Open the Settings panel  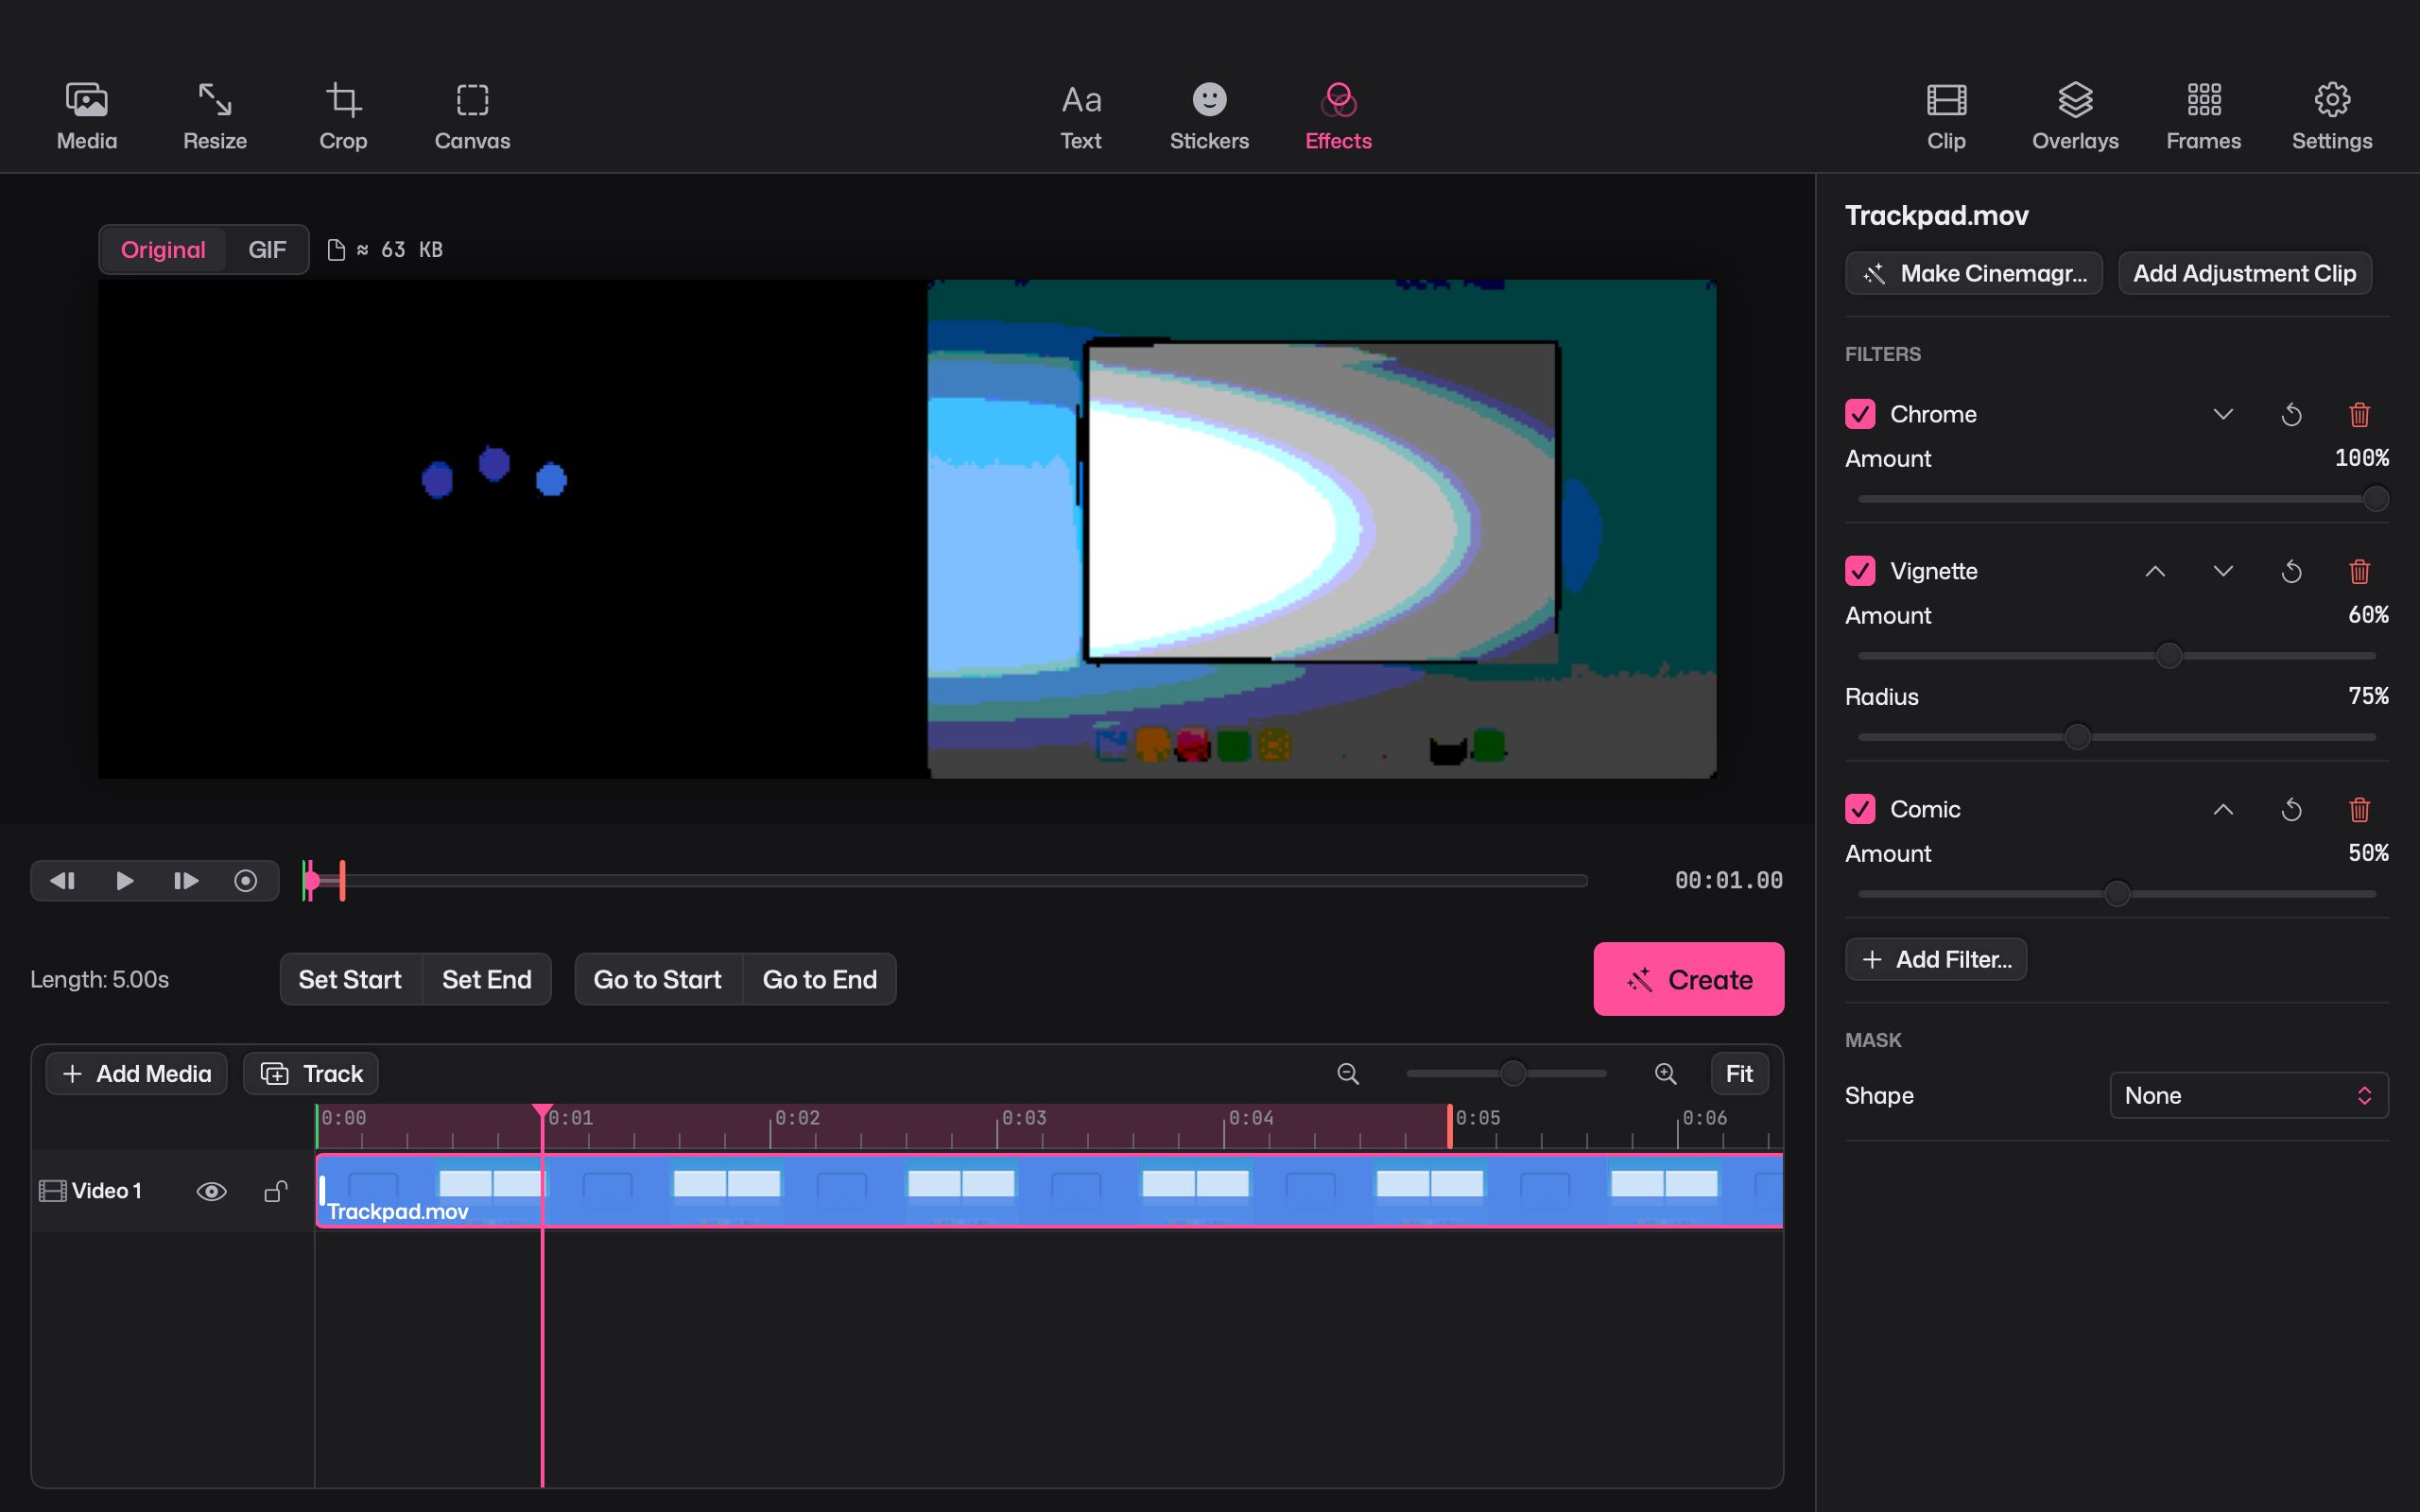[2332, 117]
